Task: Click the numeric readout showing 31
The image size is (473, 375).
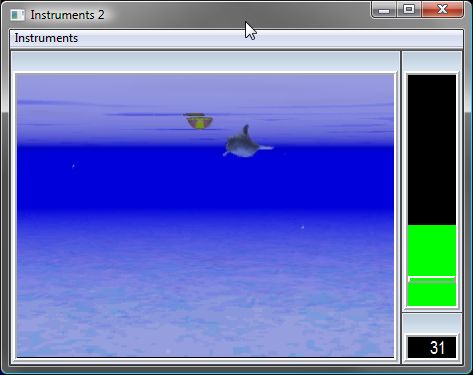Action: 432,347
